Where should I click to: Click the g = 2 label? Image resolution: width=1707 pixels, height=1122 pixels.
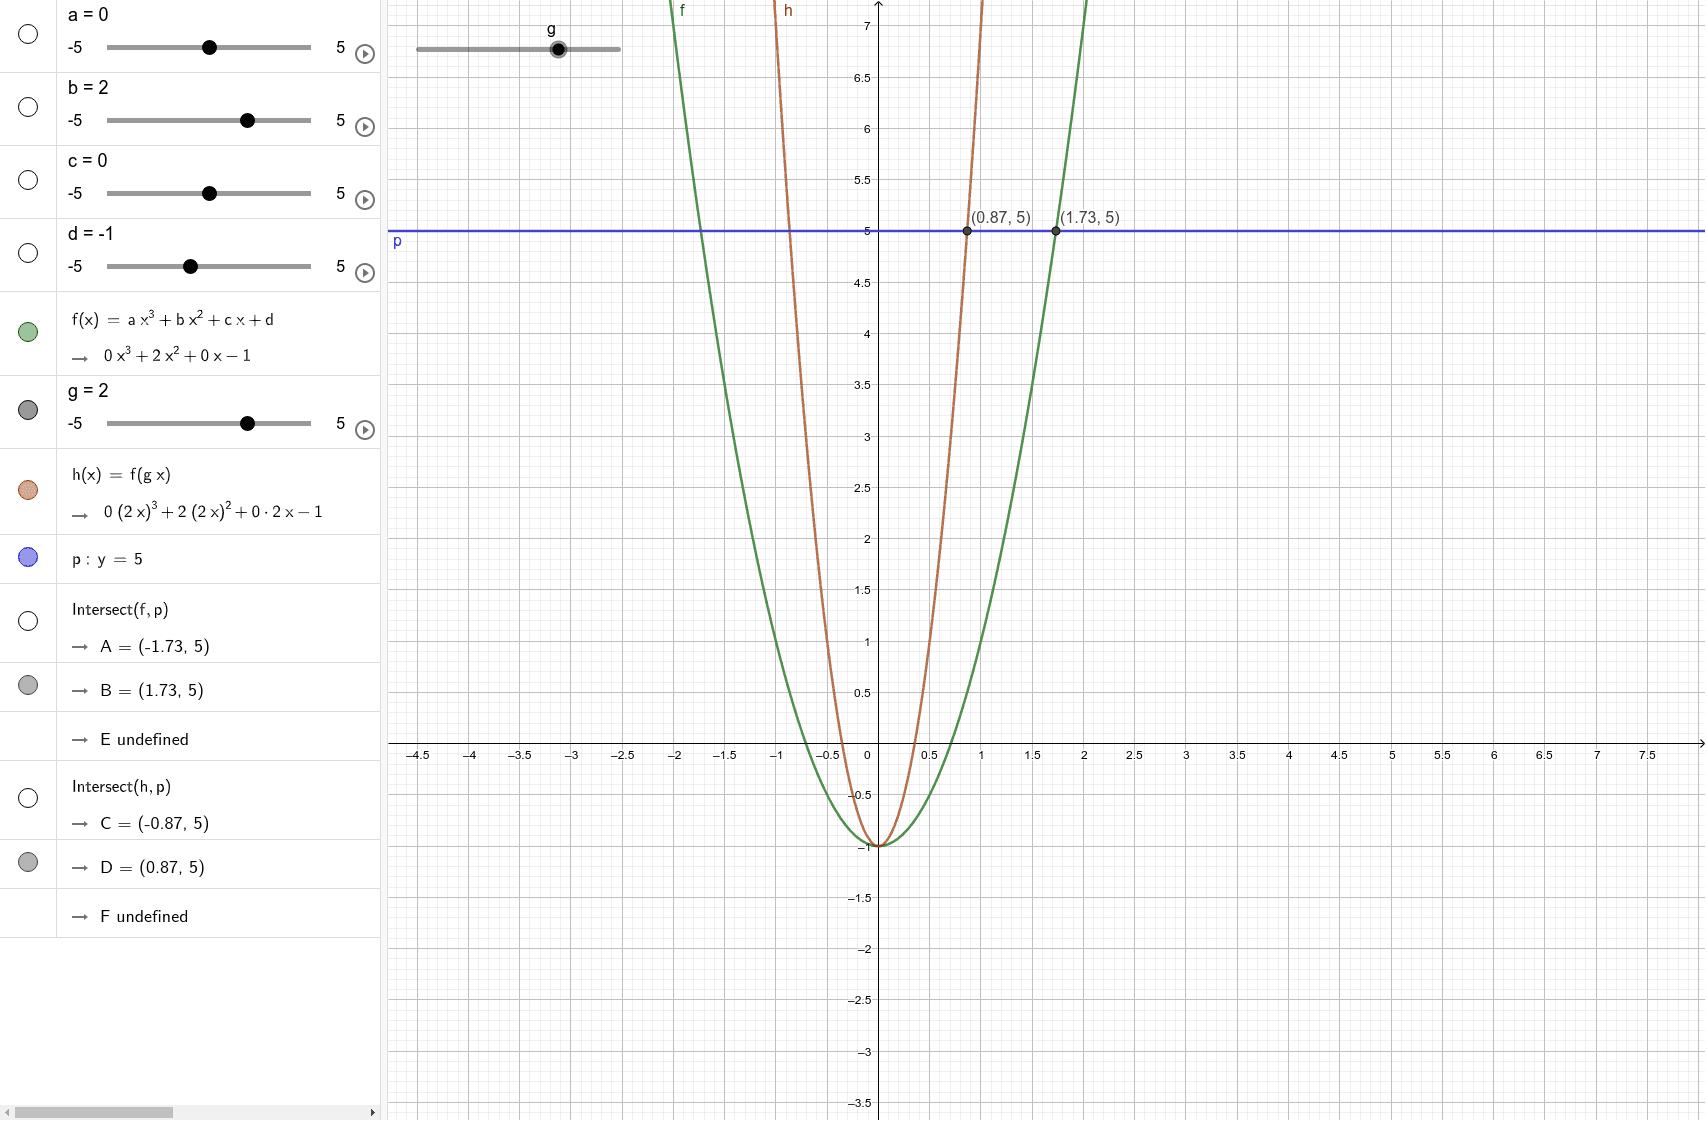(88, 391)
